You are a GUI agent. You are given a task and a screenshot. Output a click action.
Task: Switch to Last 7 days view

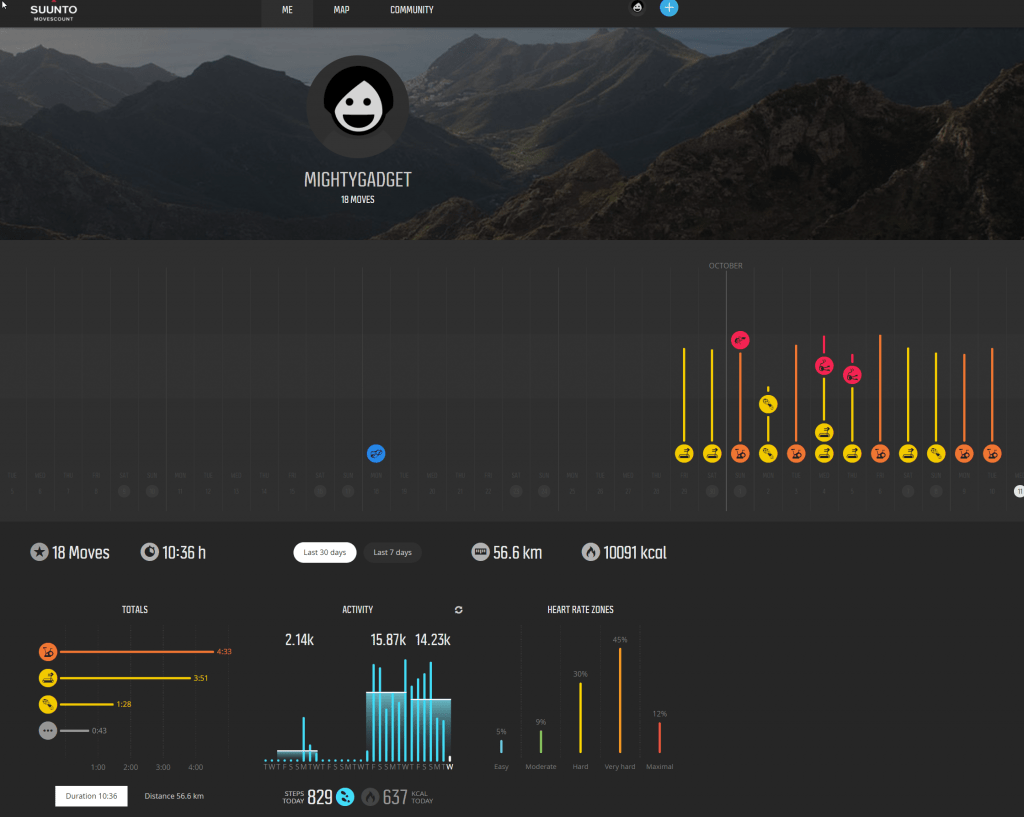393,553
